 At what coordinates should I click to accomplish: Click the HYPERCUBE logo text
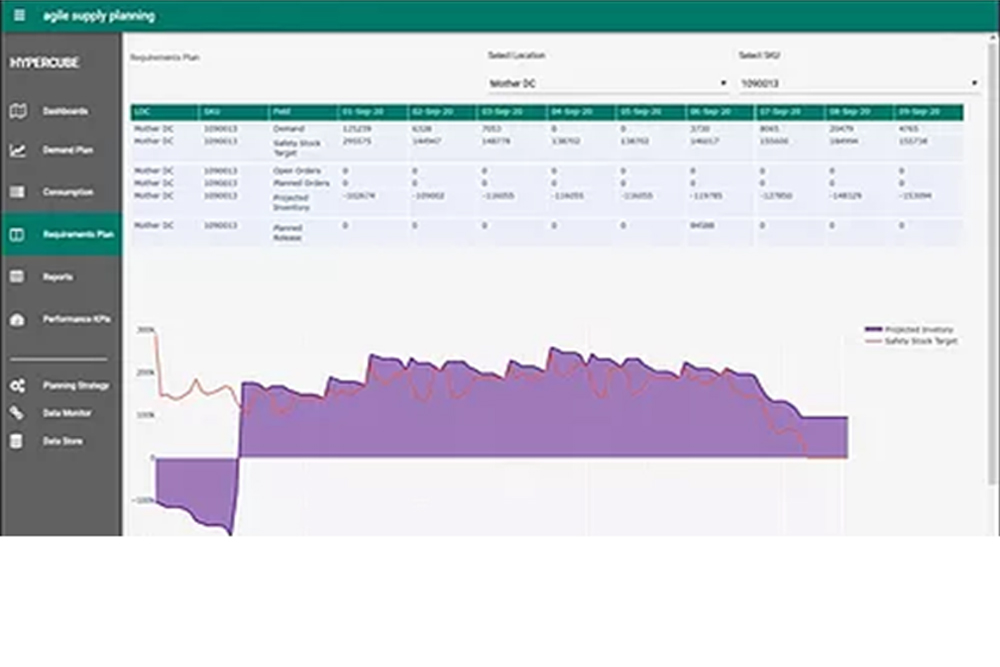44,62
